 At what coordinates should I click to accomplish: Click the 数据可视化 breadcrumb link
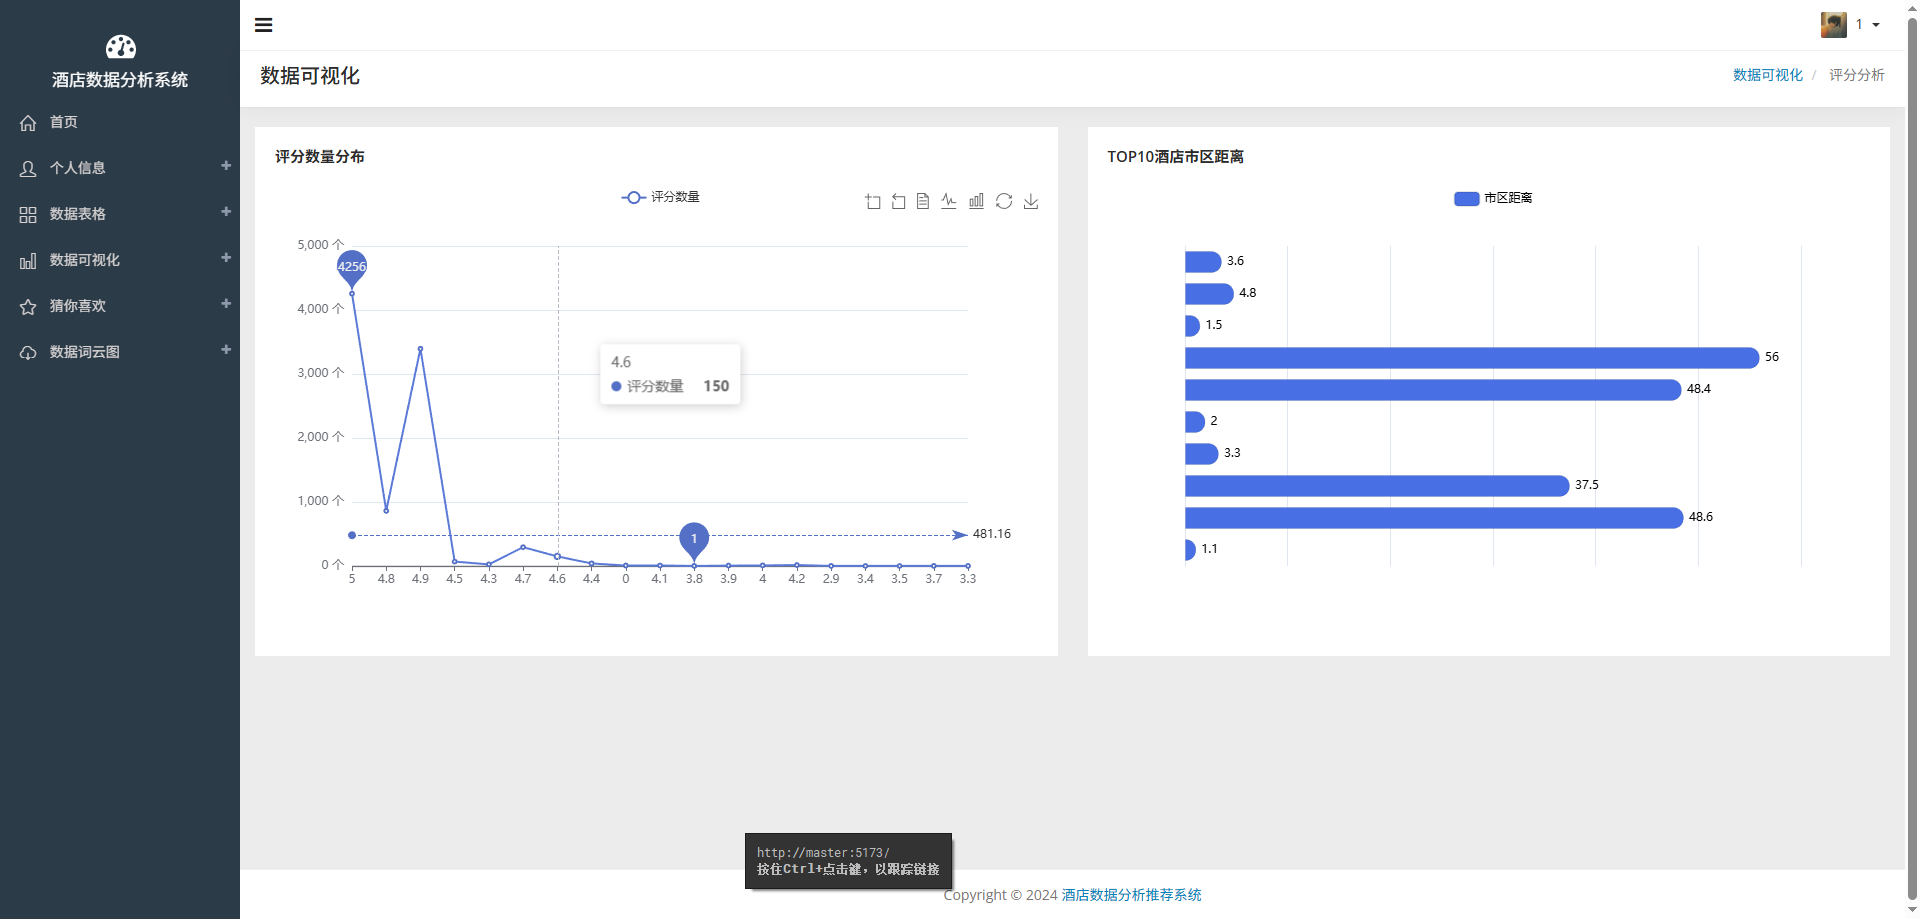[1767, 75]
